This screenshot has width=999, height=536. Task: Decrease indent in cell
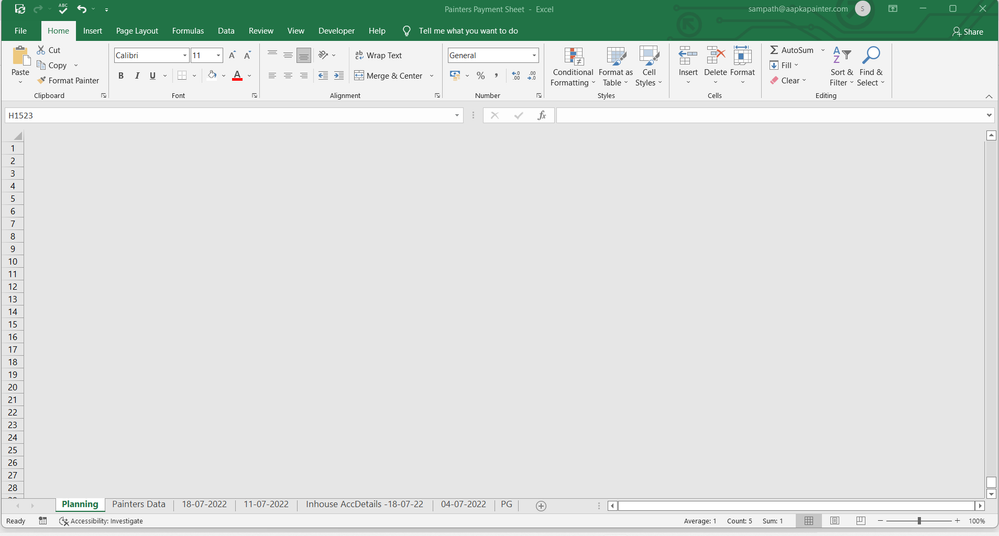click(323, 75)
